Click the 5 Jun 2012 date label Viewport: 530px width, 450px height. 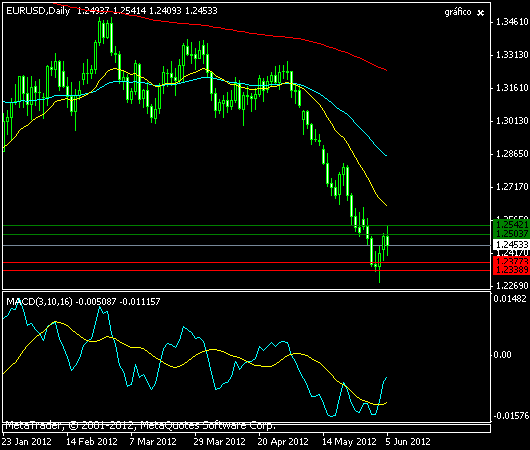point(408,442)
